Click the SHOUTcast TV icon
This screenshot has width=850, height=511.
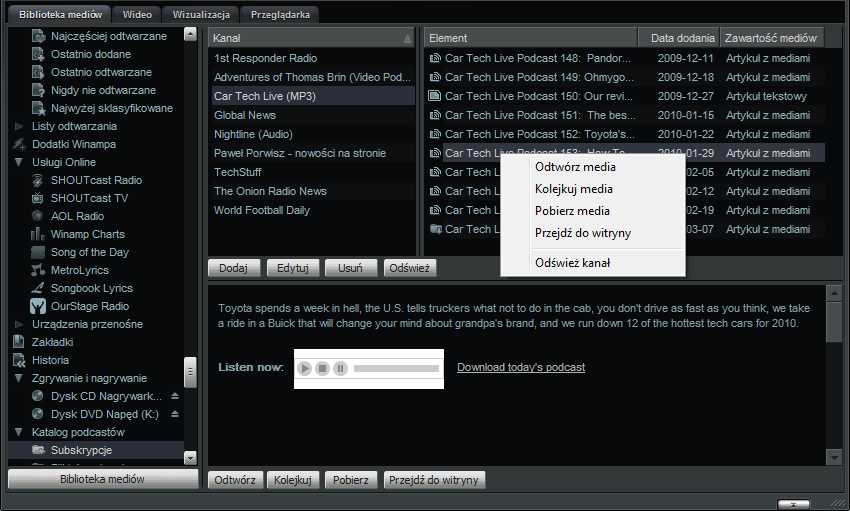point(37,198)
